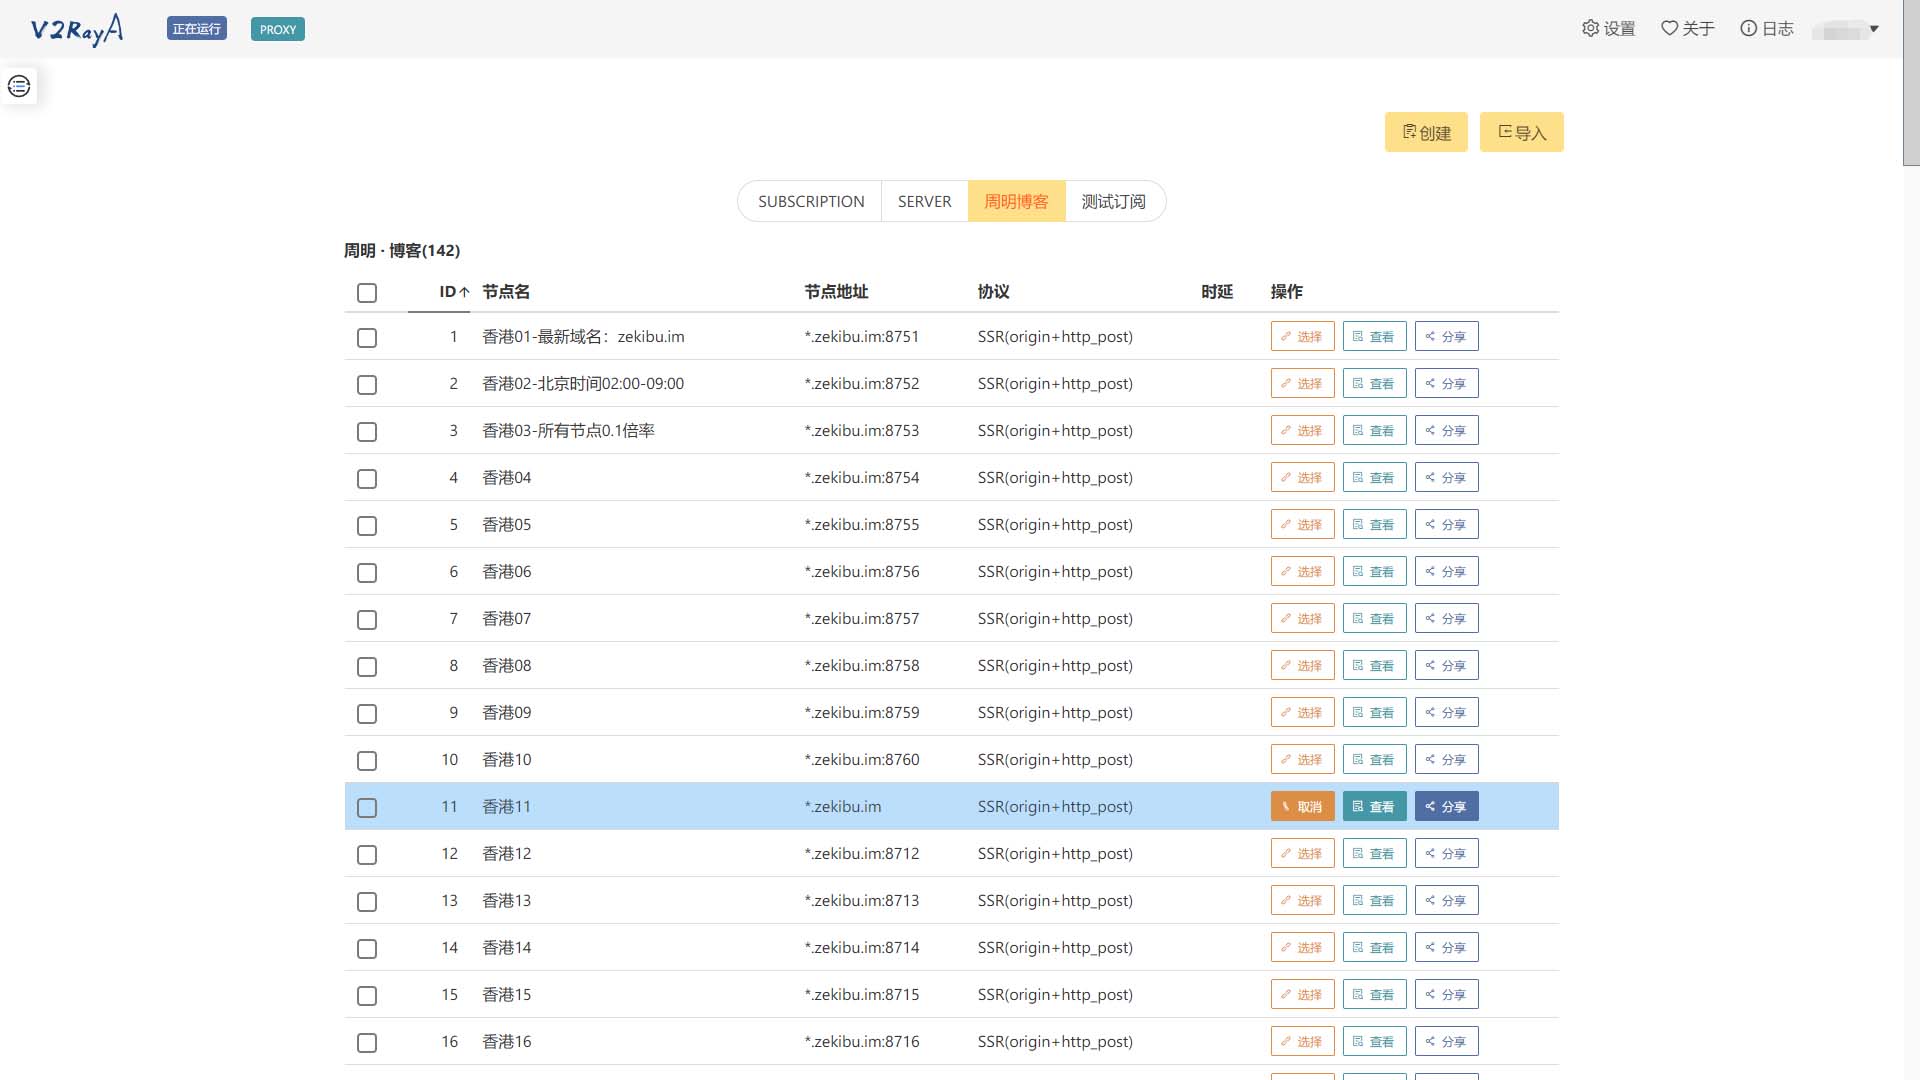Image resolution: width=1920 pixels, height=1080 pixels.
Task: Click the 时延 latency column header
Action: pos(1217,292)
